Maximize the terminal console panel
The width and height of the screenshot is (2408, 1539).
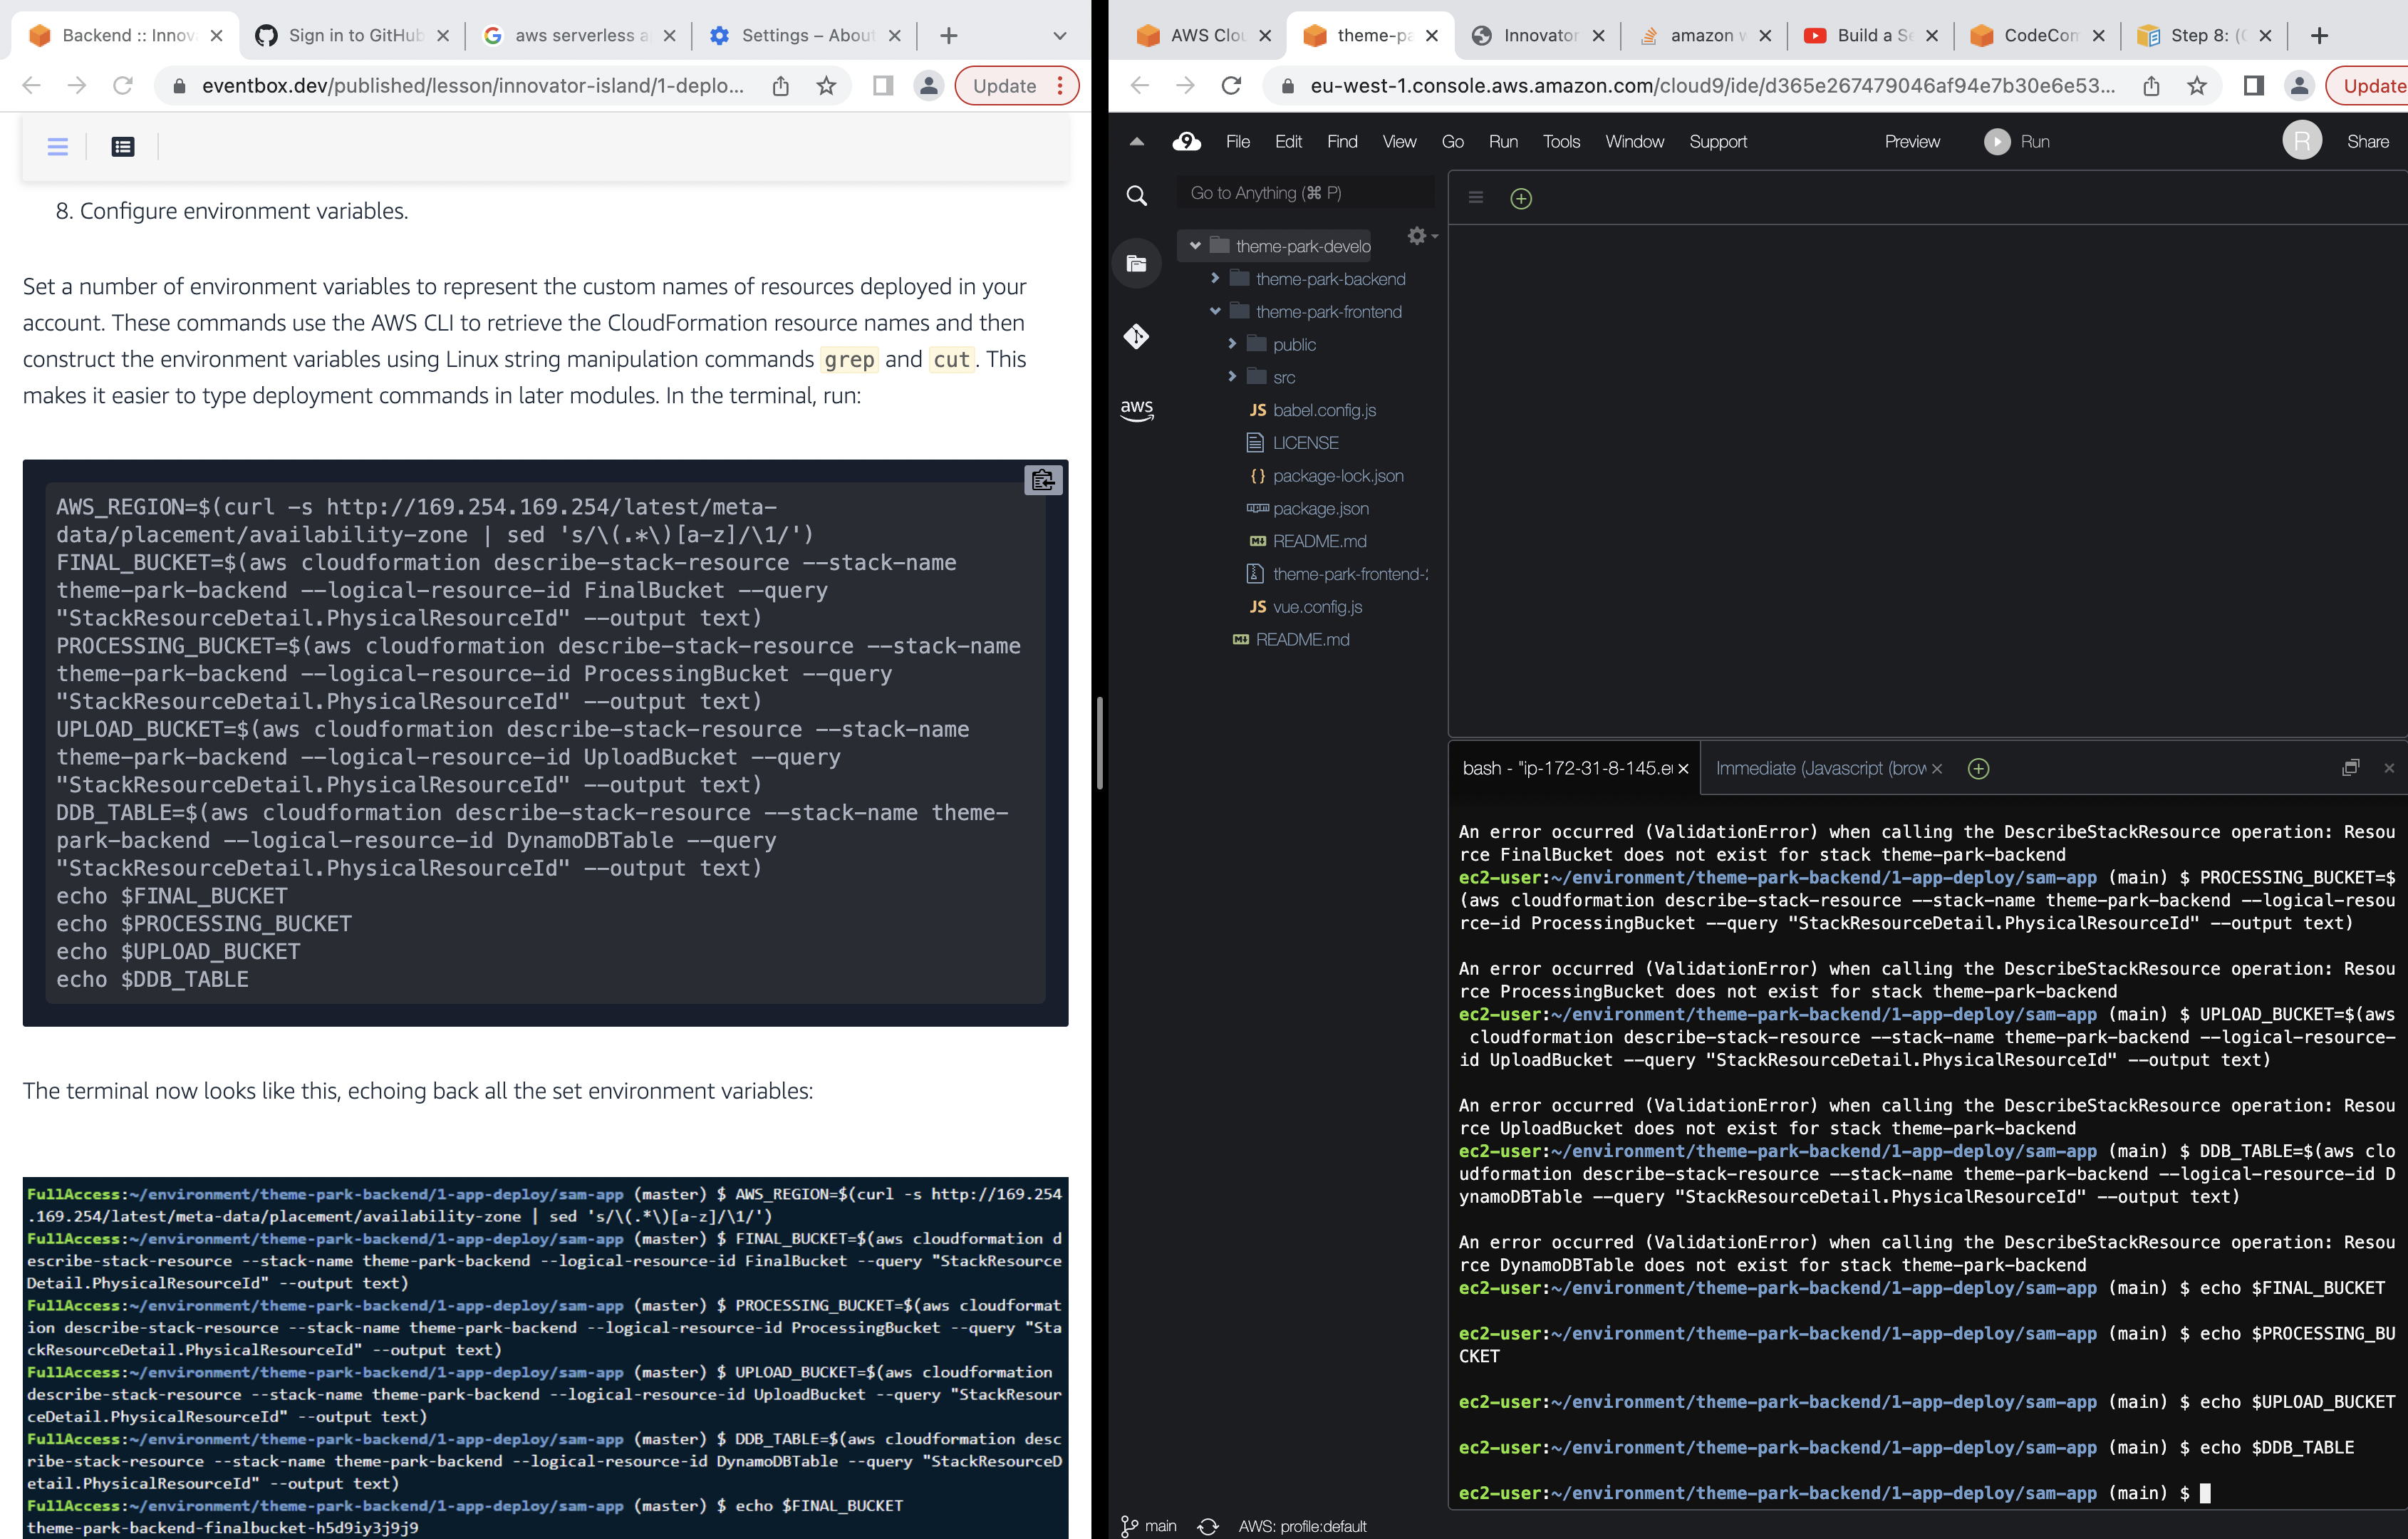click(x=2350, y=767)
